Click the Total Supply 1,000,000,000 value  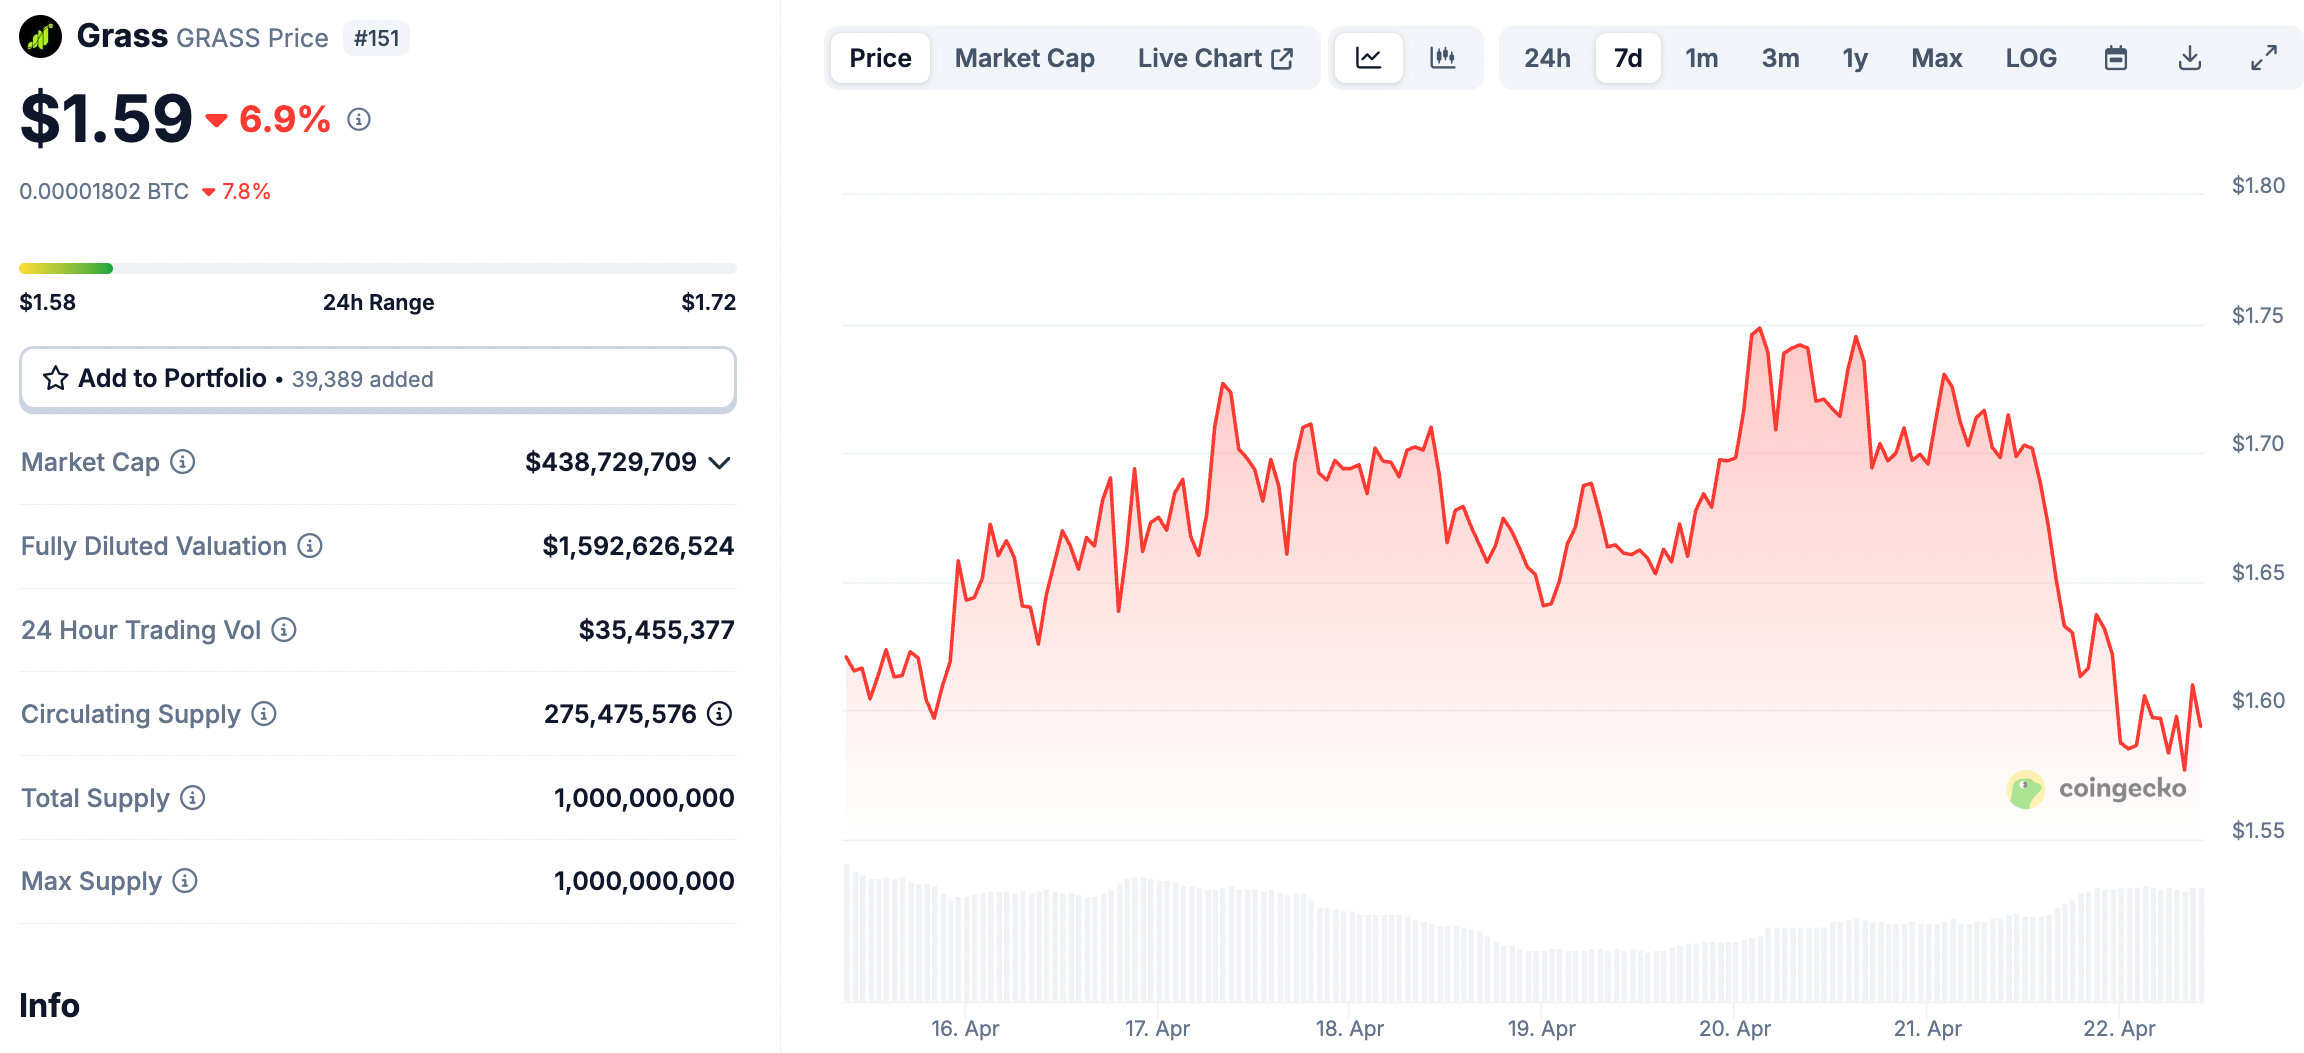coord(644,798)
